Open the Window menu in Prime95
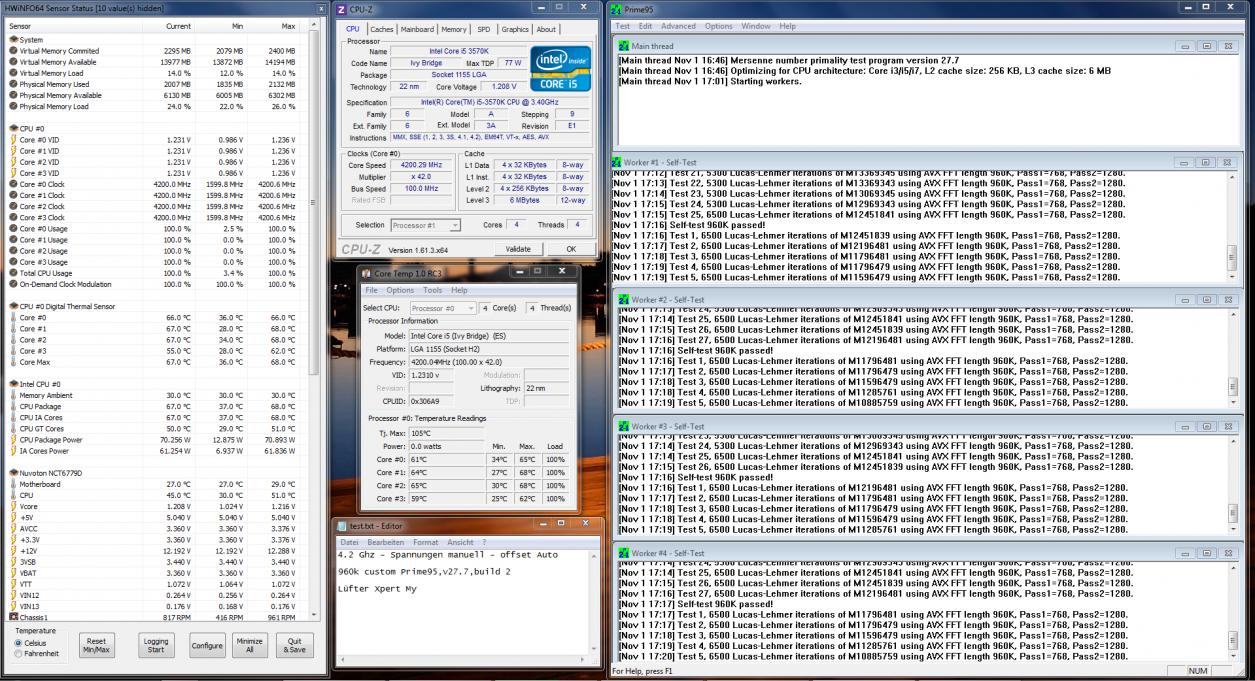 tap(756, 26)
